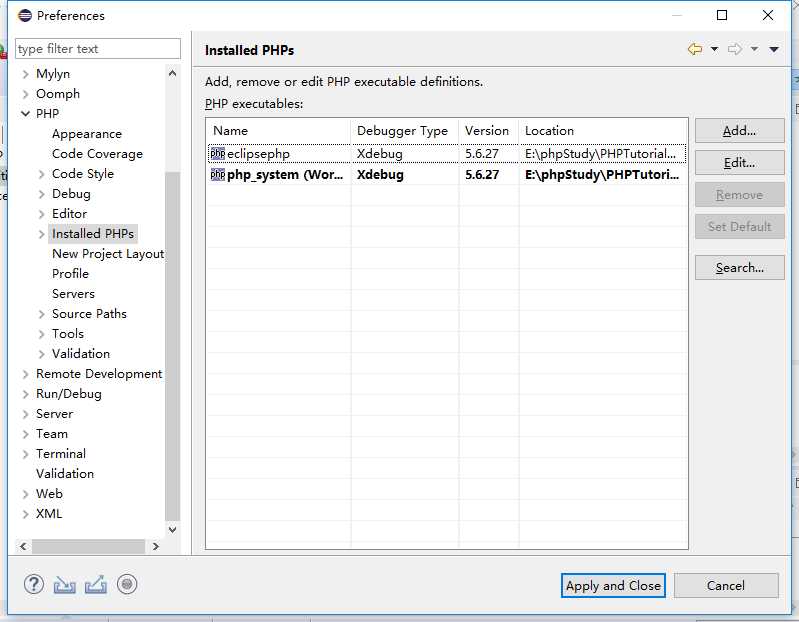Sort by Version column header
Screen dimensions: 799x622
pos(488,131)
